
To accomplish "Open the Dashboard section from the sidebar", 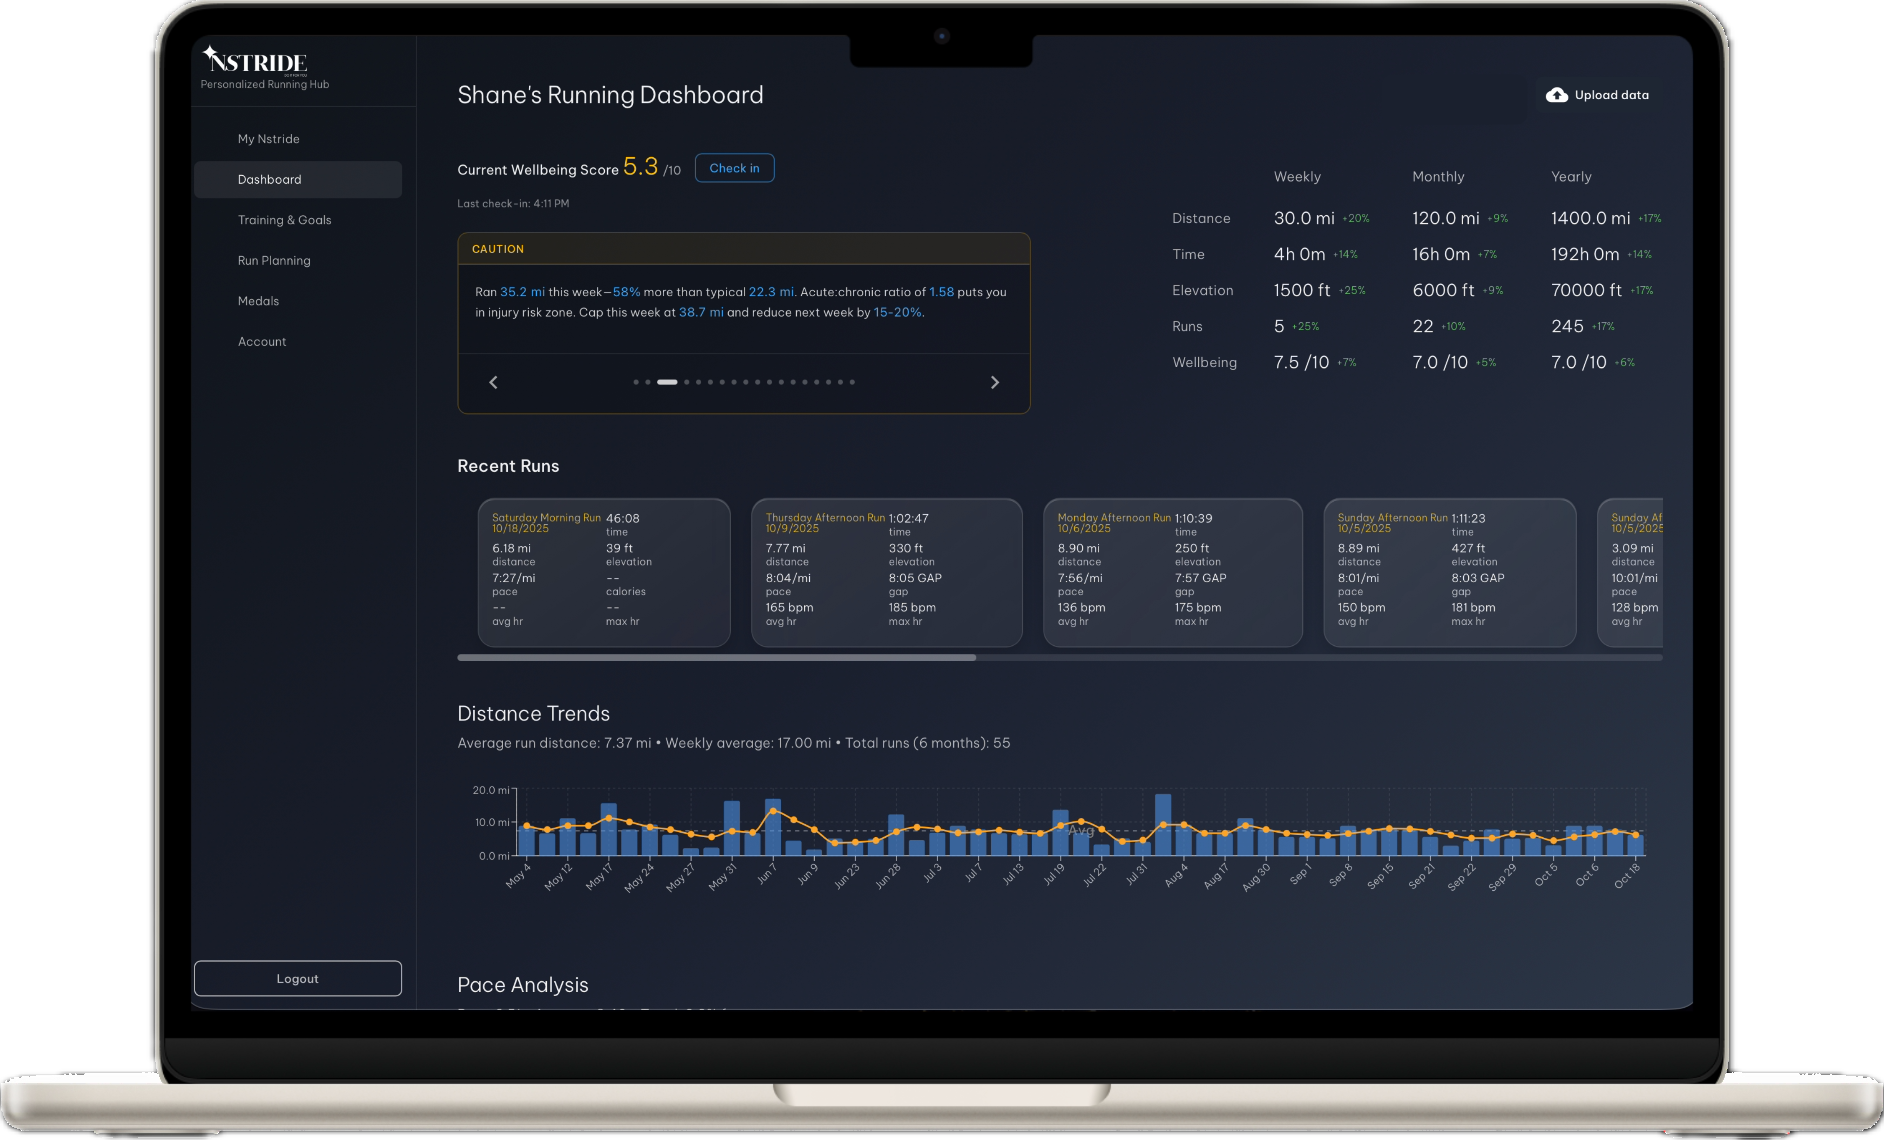I will 269,179.
